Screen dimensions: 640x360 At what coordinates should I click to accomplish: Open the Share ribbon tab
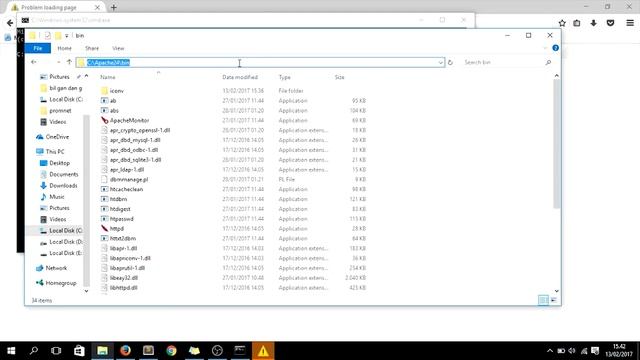92,48
